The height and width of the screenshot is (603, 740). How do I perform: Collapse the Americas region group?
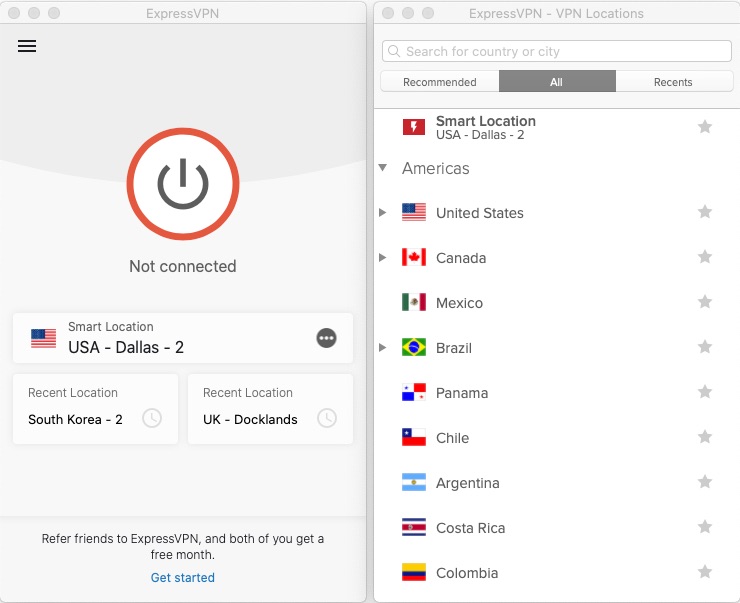click(383, 168)
